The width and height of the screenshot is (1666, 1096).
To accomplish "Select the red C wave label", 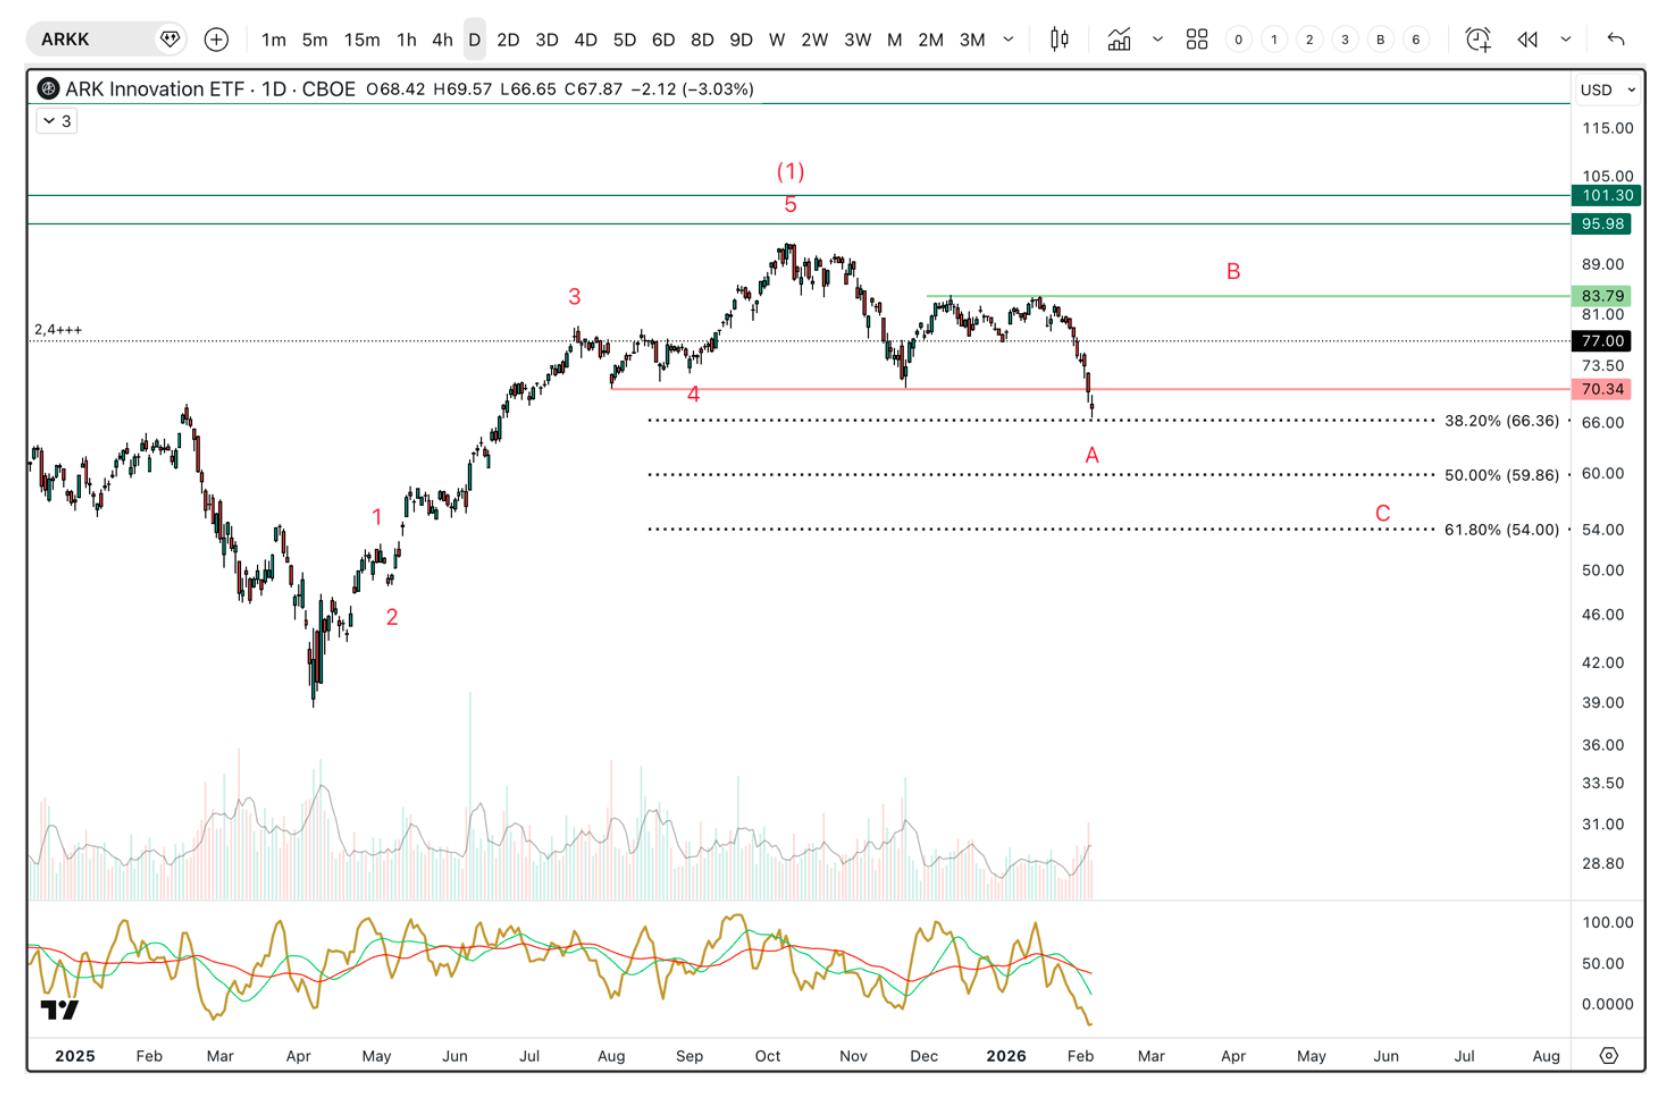I will click(x=1383, y=513).
